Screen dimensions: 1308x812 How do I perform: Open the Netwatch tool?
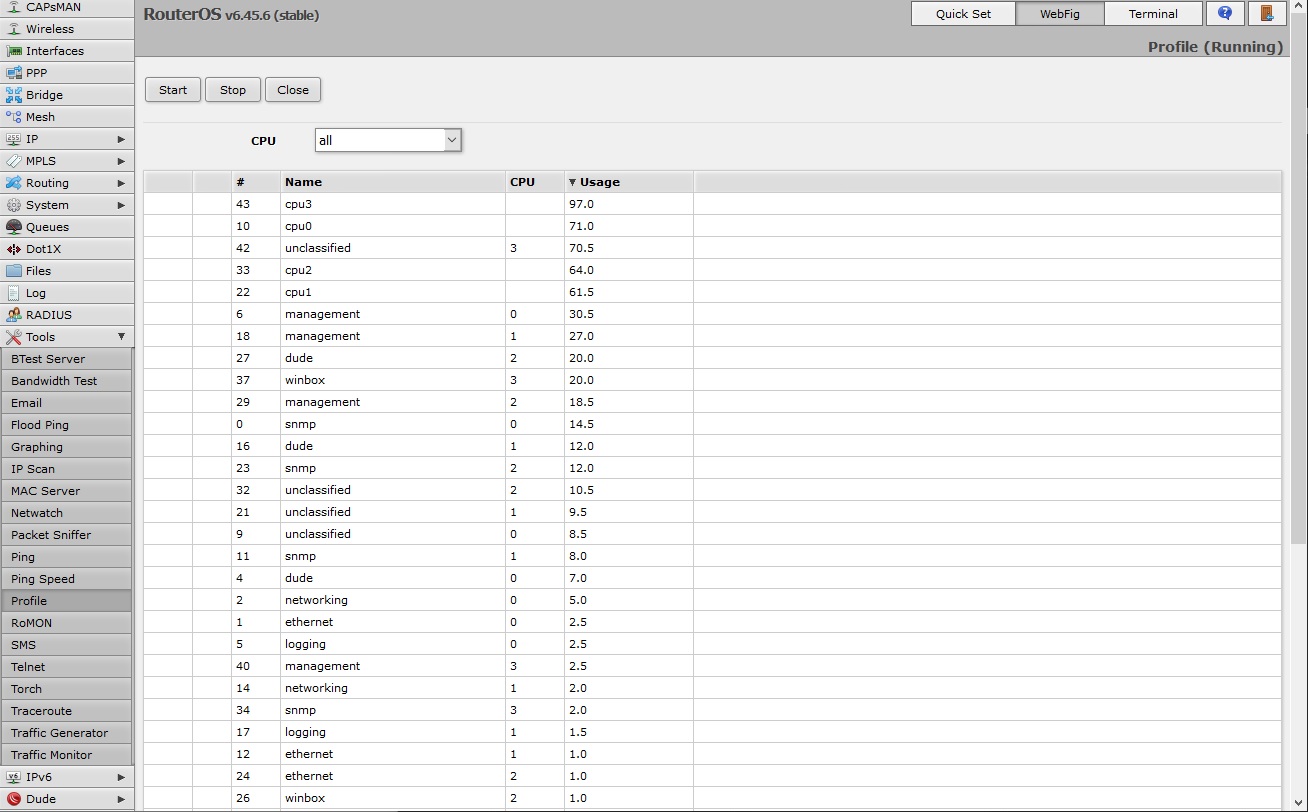[x=66, y=513]
